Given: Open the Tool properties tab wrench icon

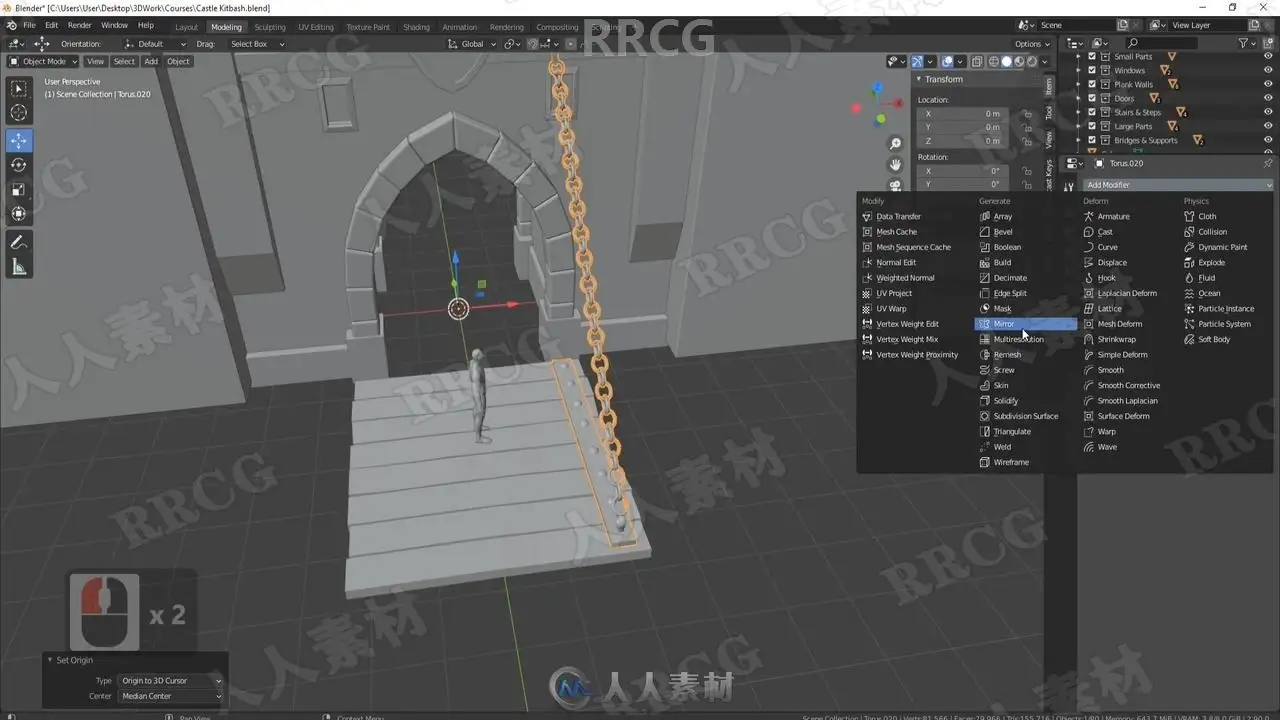Looking at the screenshot, I should click(x=1069, y=185).
